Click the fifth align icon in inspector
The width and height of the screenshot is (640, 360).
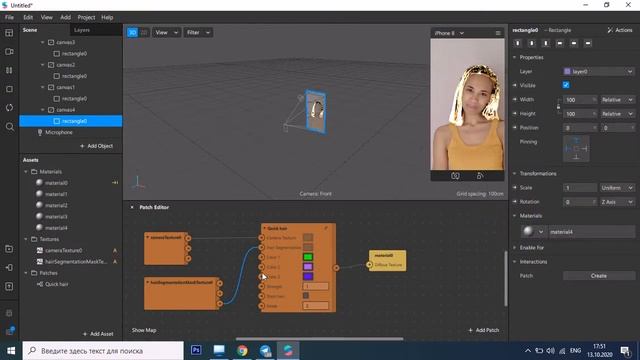click(574, 43)
